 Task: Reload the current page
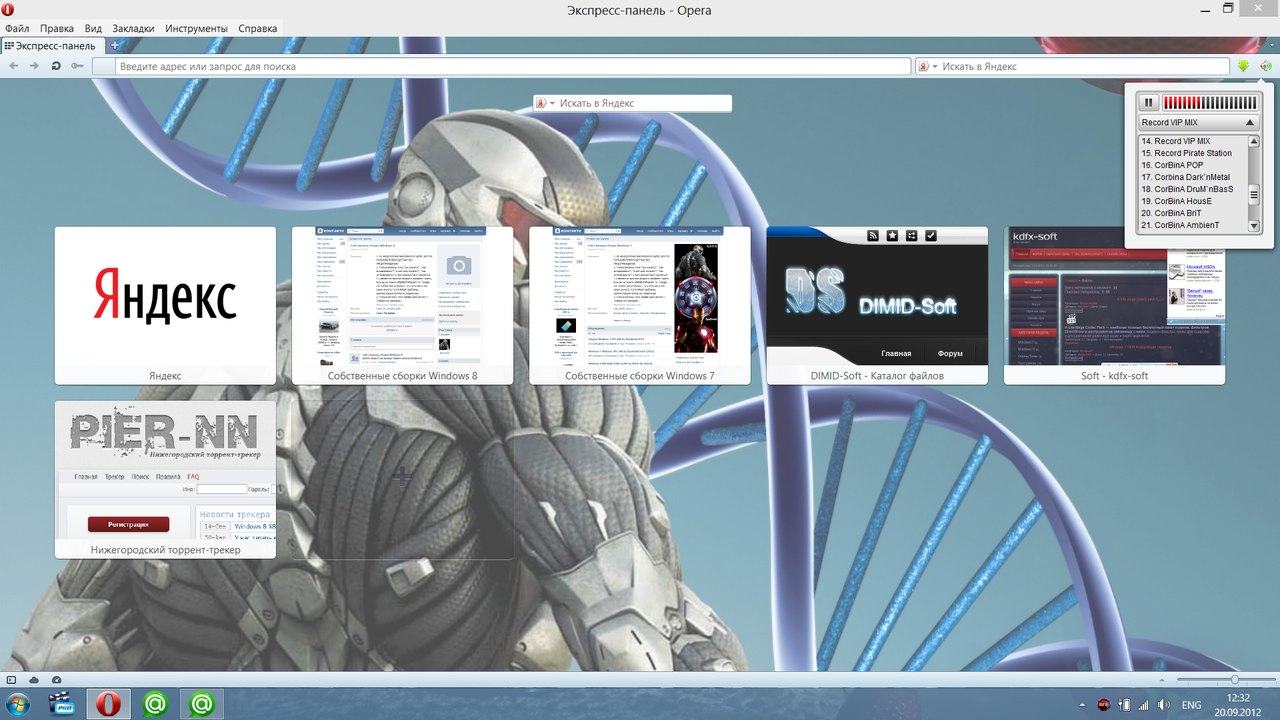[56, 66]
